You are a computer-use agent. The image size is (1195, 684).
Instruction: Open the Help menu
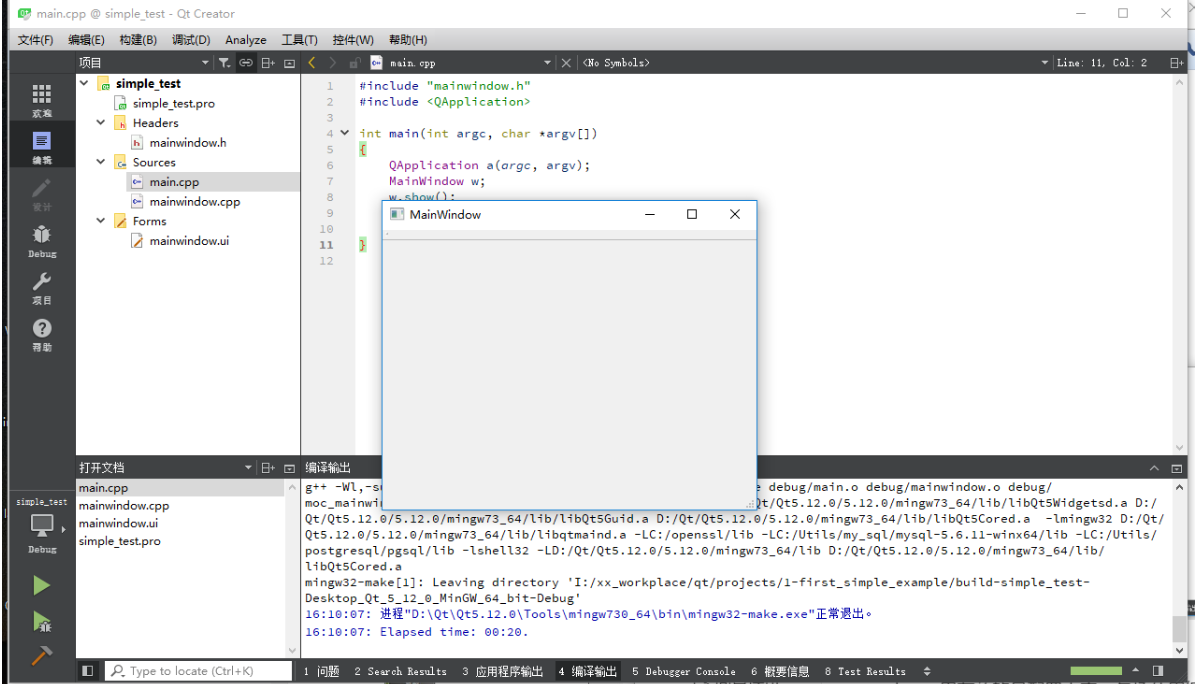coord(408,40)
